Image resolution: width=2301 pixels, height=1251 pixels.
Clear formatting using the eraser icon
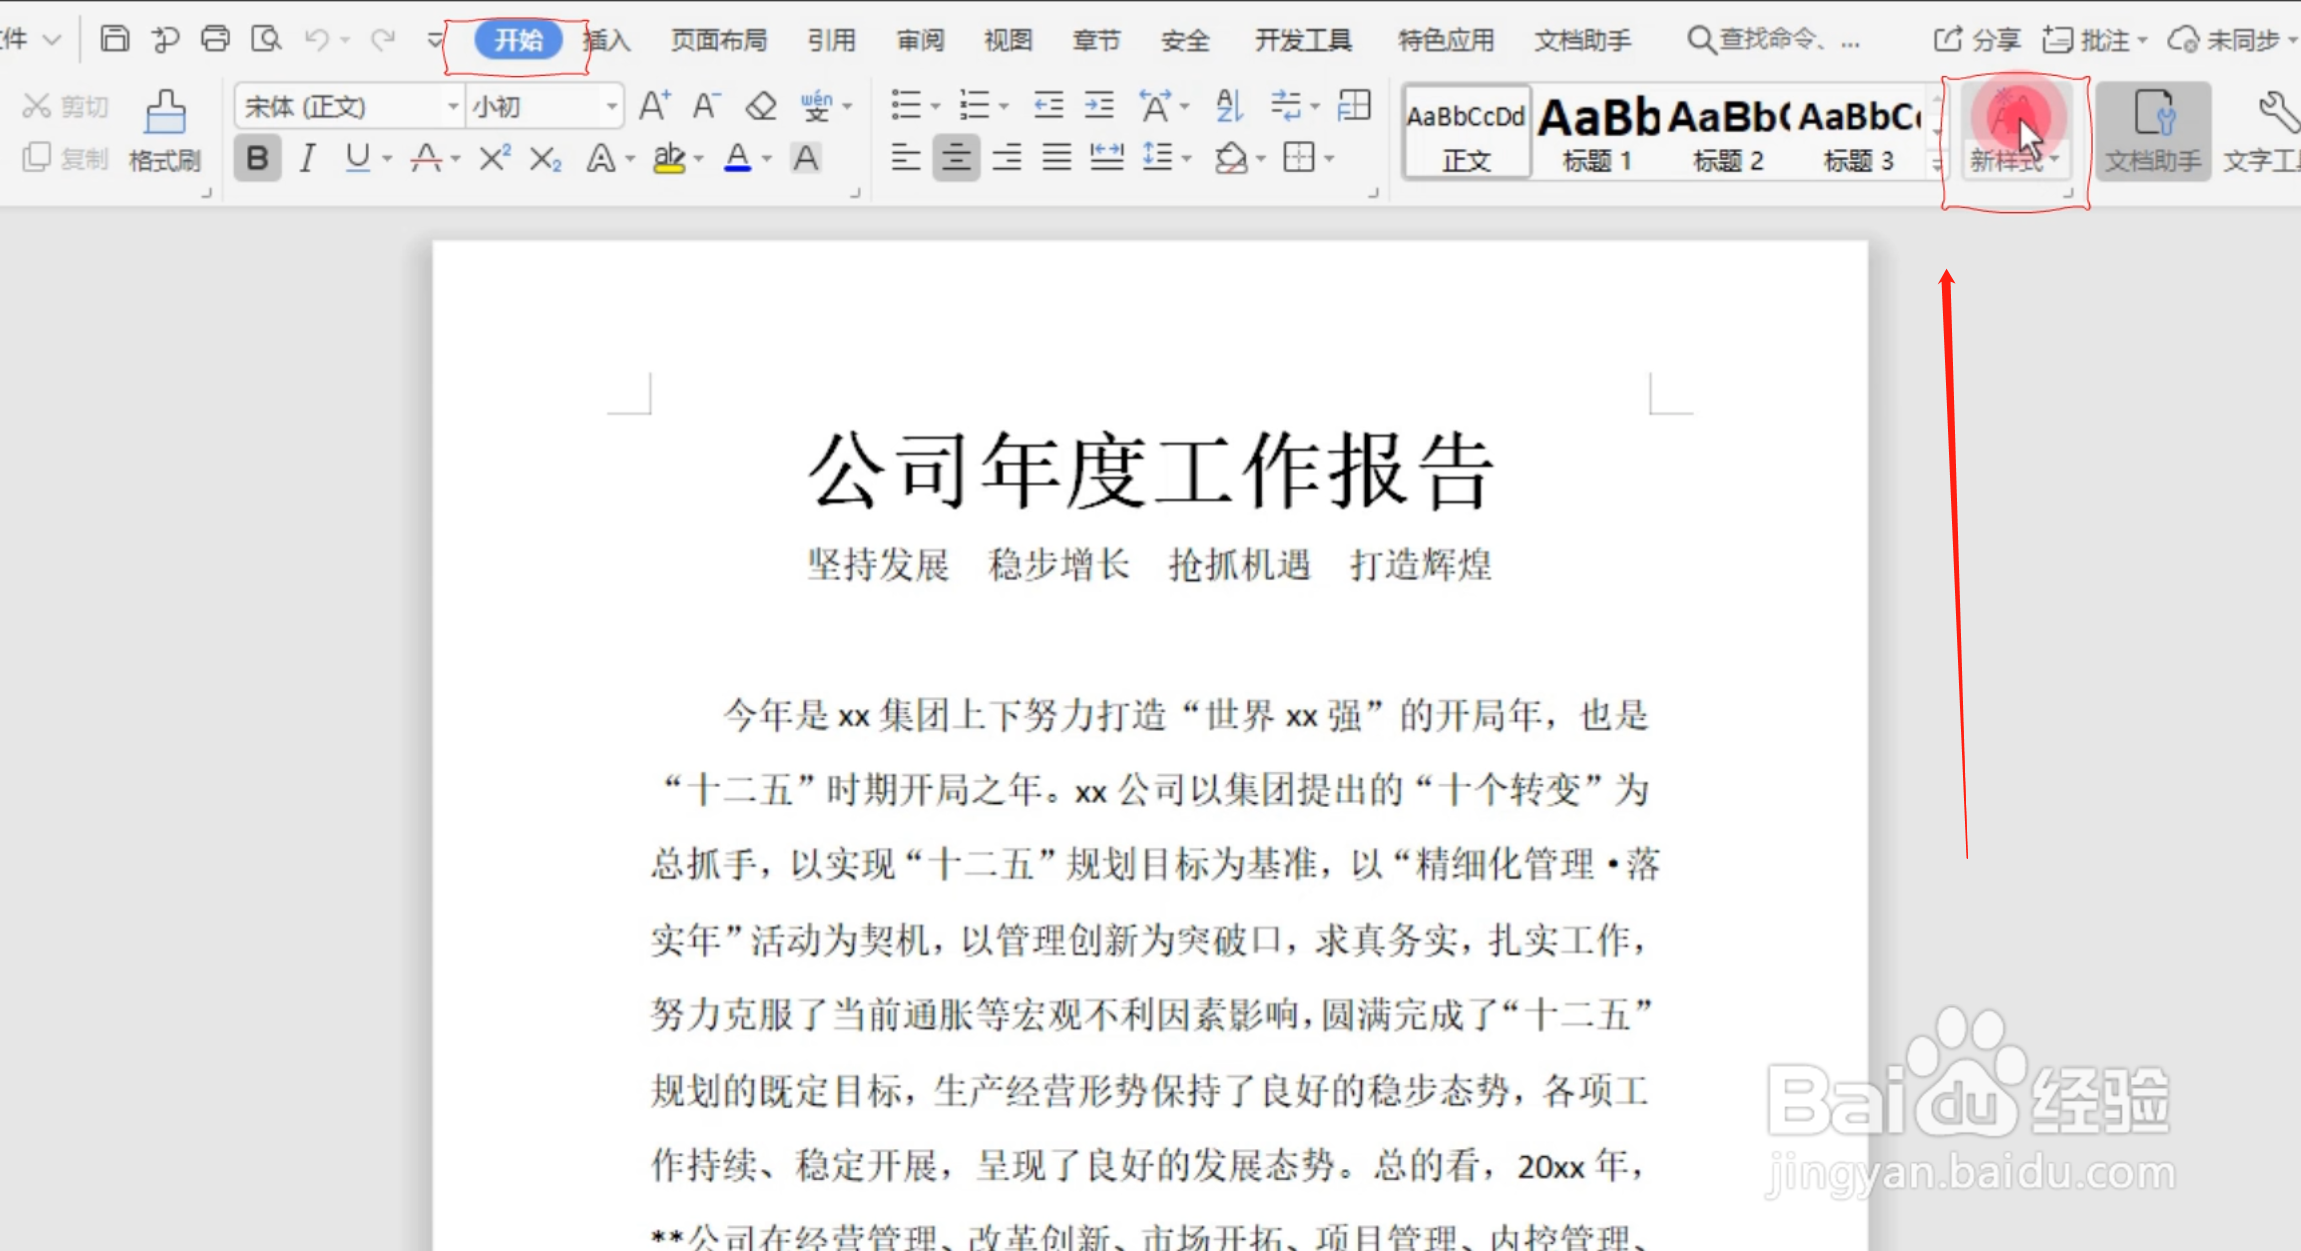[760, 104]
